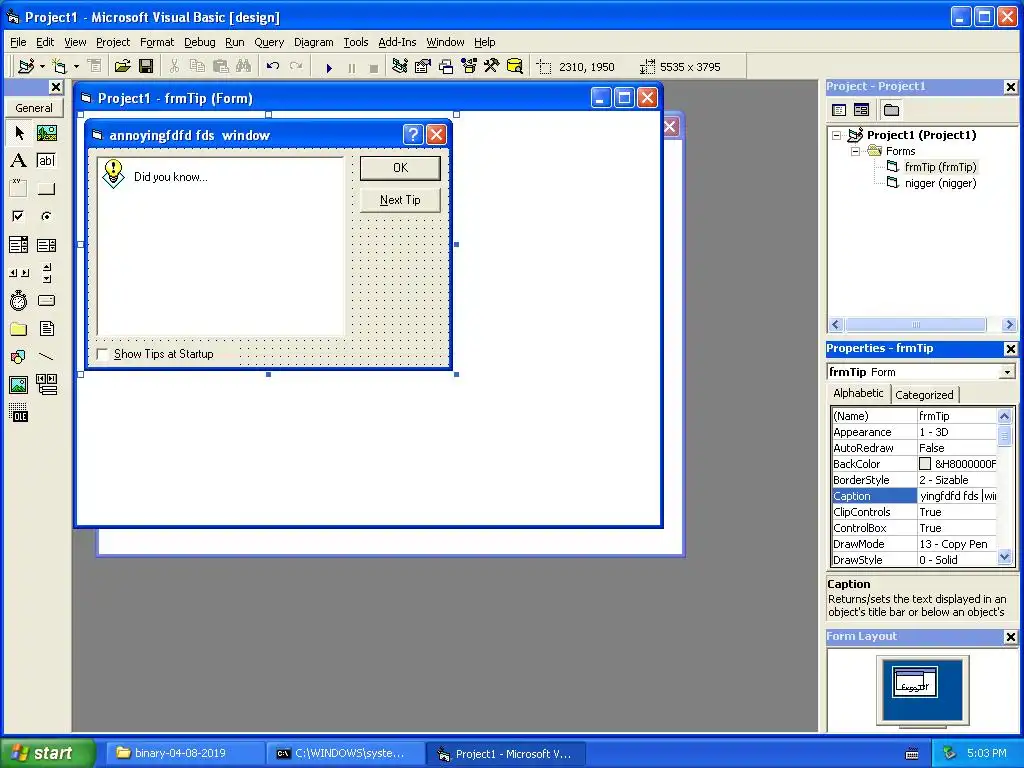Viewport: 1024px width, 768px height.
Task: Switch to the Categorized tab
Action: [924, 394]
